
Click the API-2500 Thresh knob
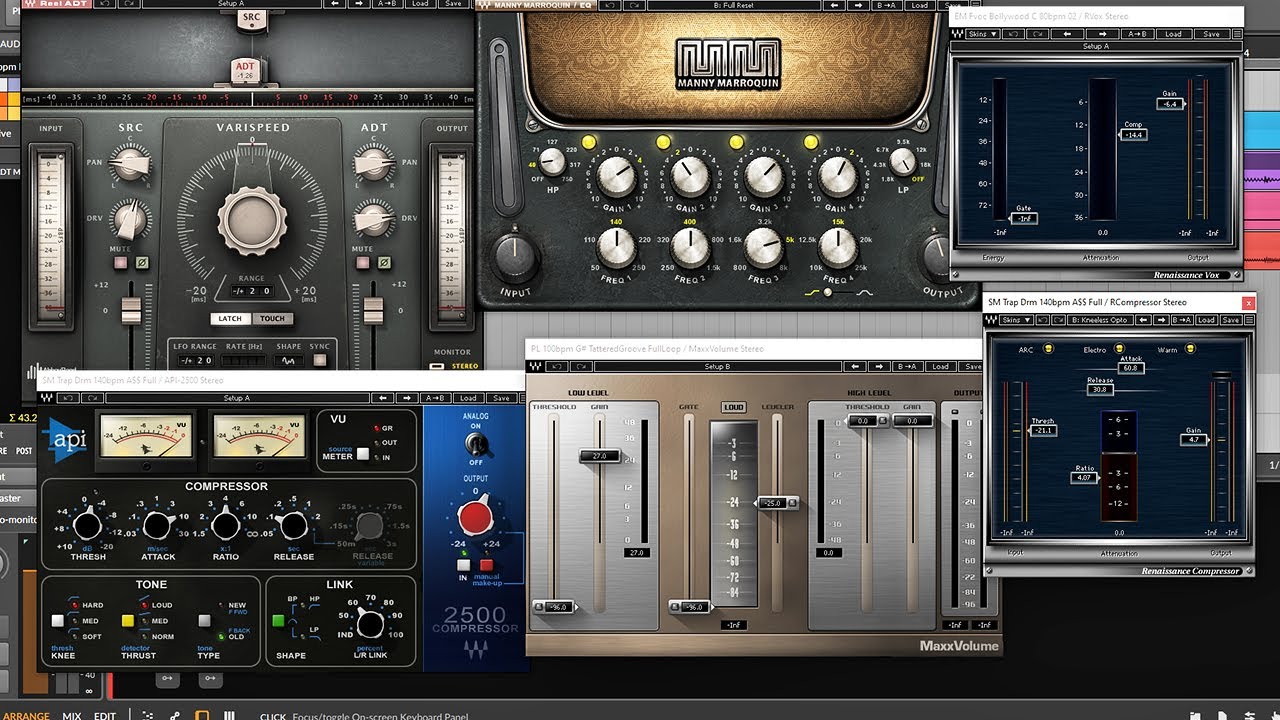point(88,524)
